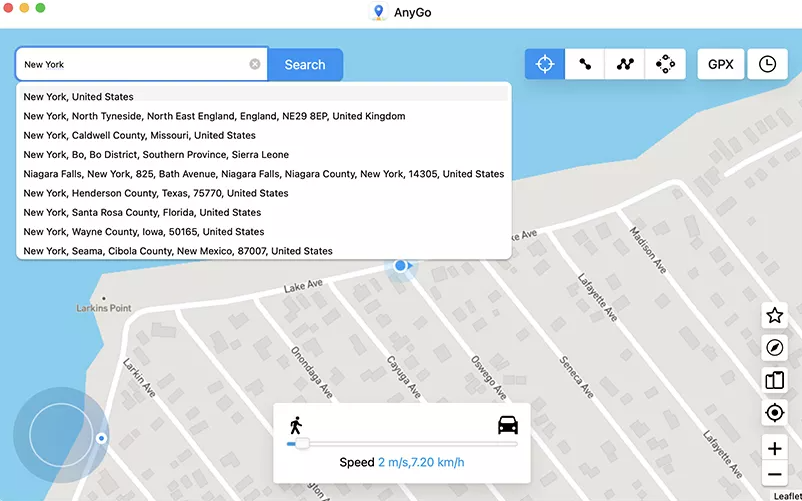Click the Leaflet attribution link
The height and width of the screenshot is (501, 802).
(x=787, y=496)
